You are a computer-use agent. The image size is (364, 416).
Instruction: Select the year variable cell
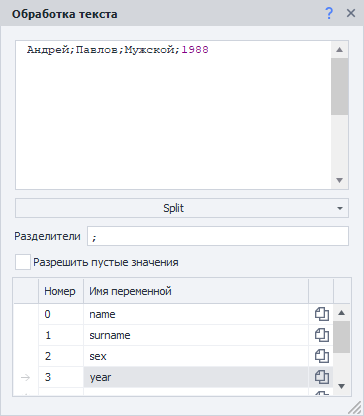196,377
